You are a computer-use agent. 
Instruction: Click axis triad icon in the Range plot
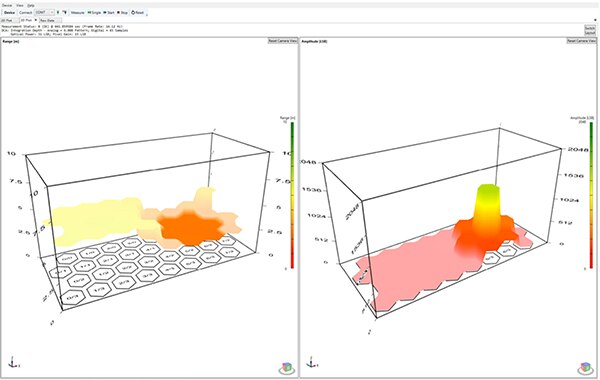click(13, 362)
